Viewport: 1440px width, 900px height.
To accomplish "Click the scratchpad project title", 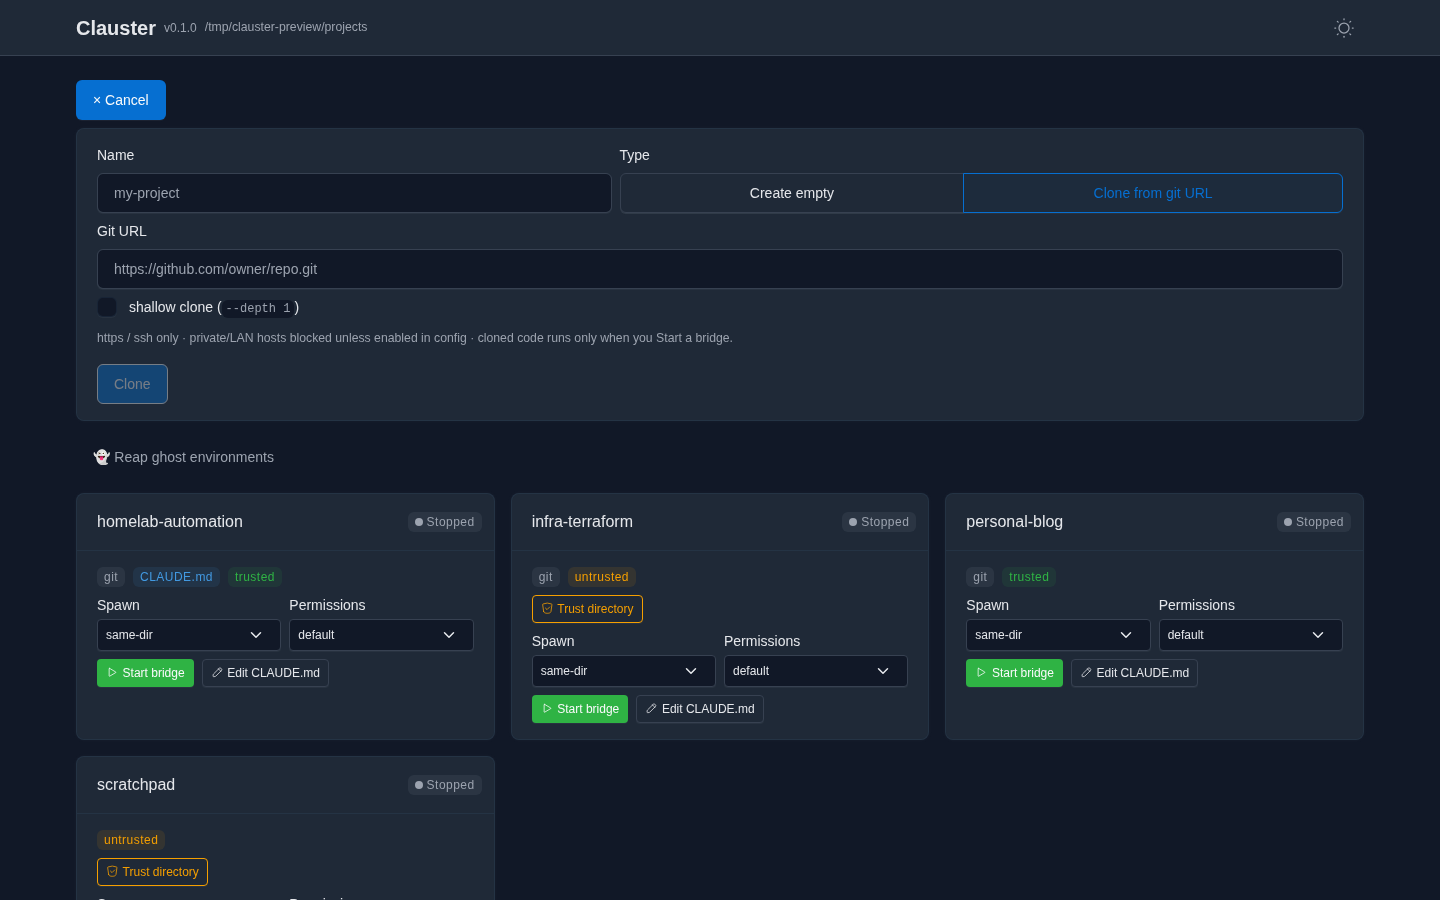I will point(136,785).
